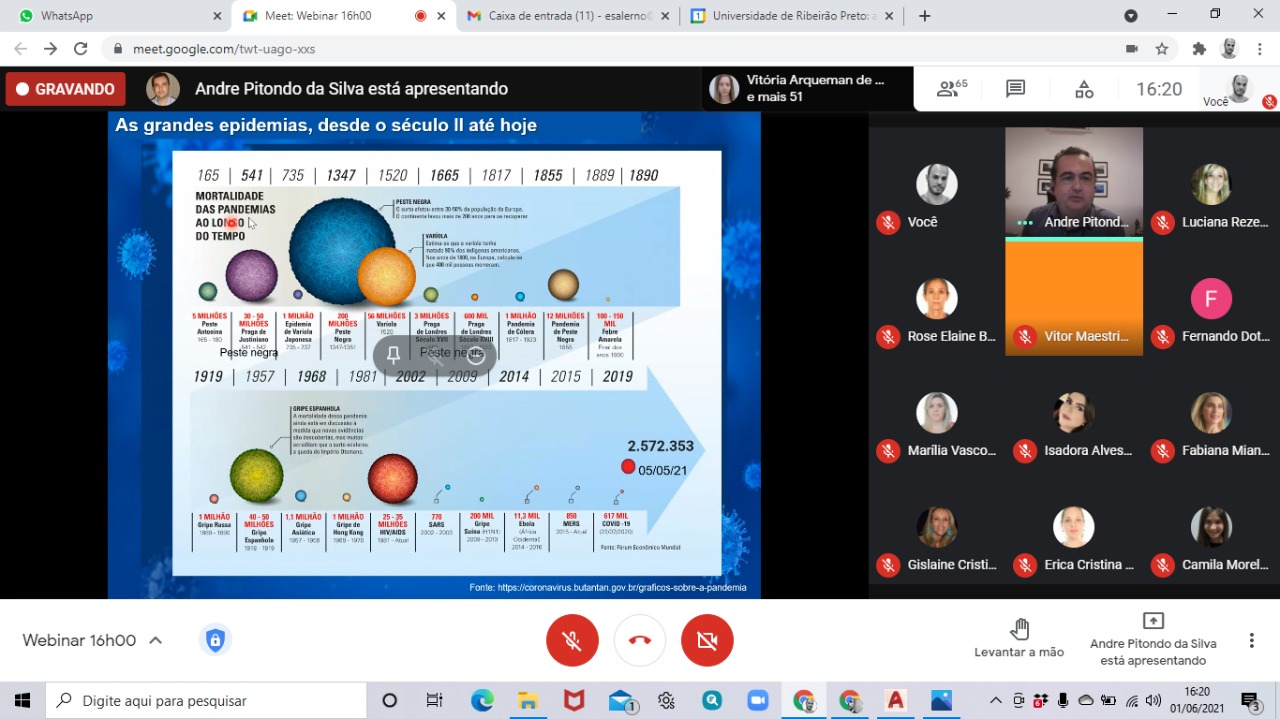Bookmark this page with the star icon

[1161, 49]
